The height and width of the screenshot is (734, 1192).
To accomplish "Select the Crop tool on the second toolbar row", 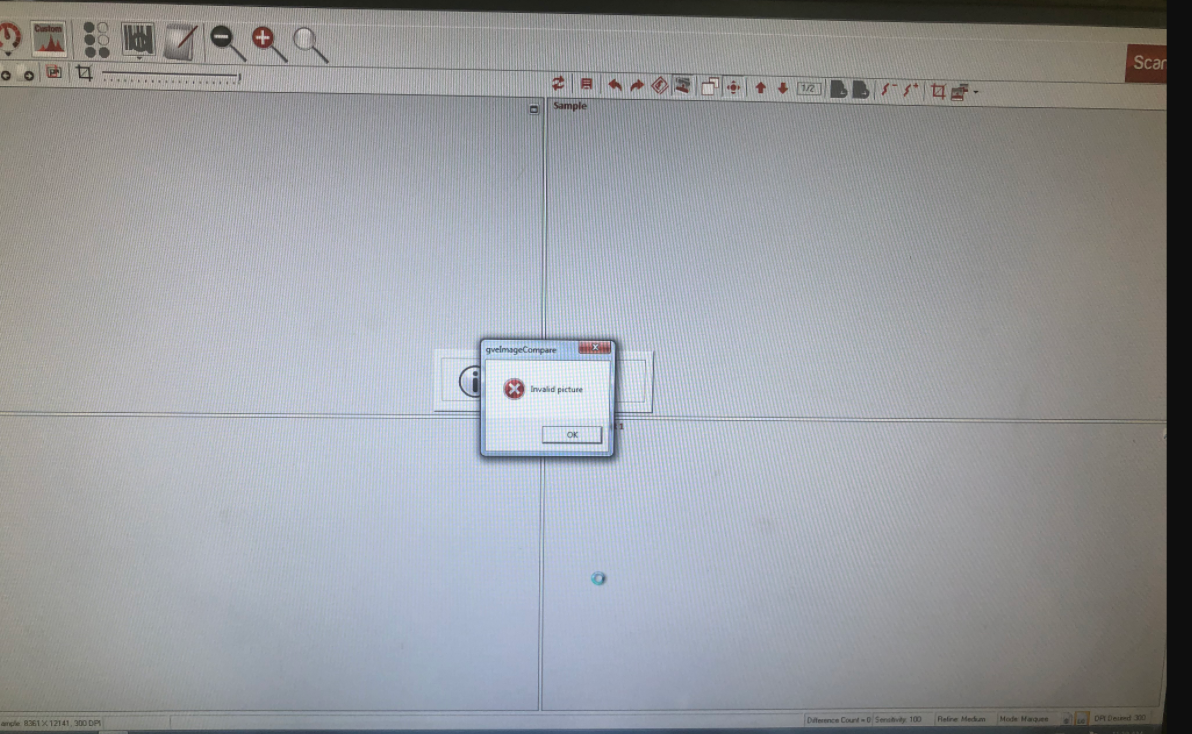I will pos(85,72).
